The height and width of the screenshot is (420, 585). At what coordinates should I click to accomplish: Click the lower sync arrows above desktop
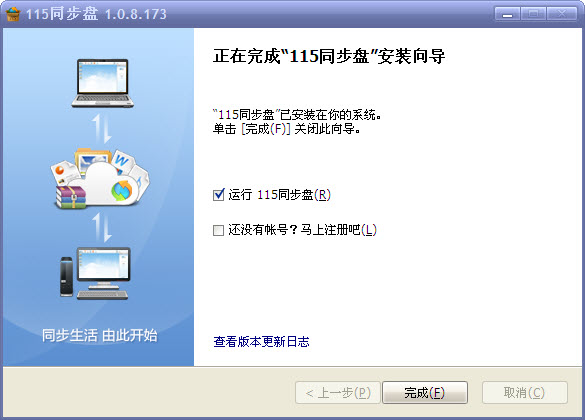102,227
